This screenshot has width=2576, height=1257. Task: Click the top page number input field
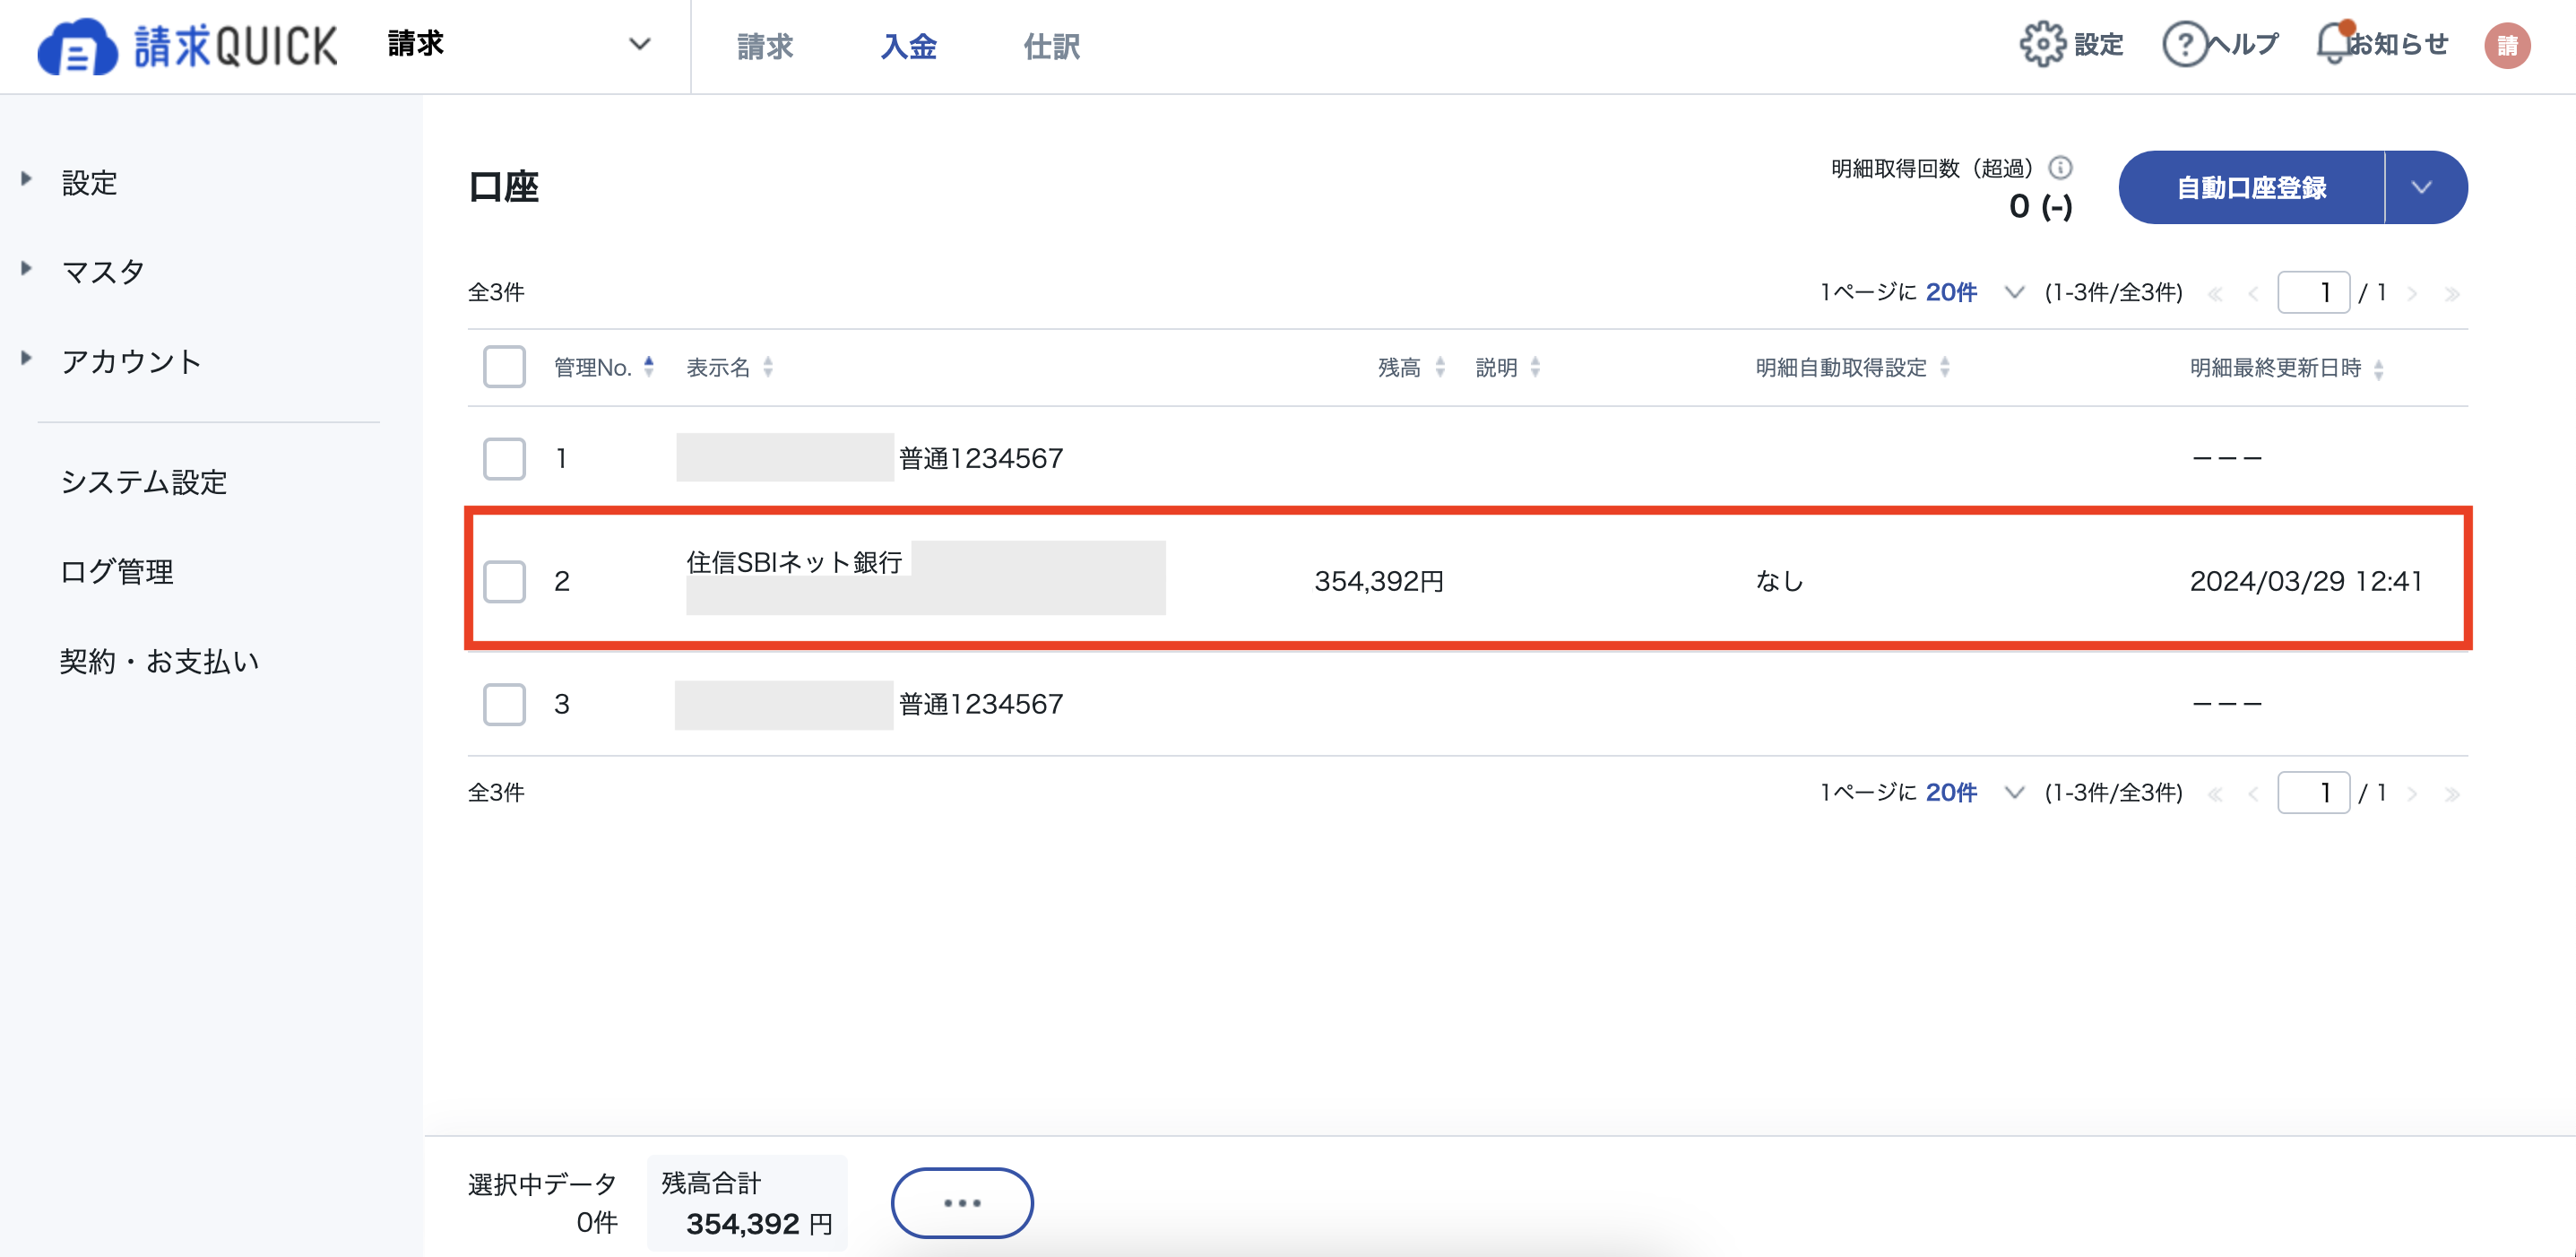point(2313,292)
